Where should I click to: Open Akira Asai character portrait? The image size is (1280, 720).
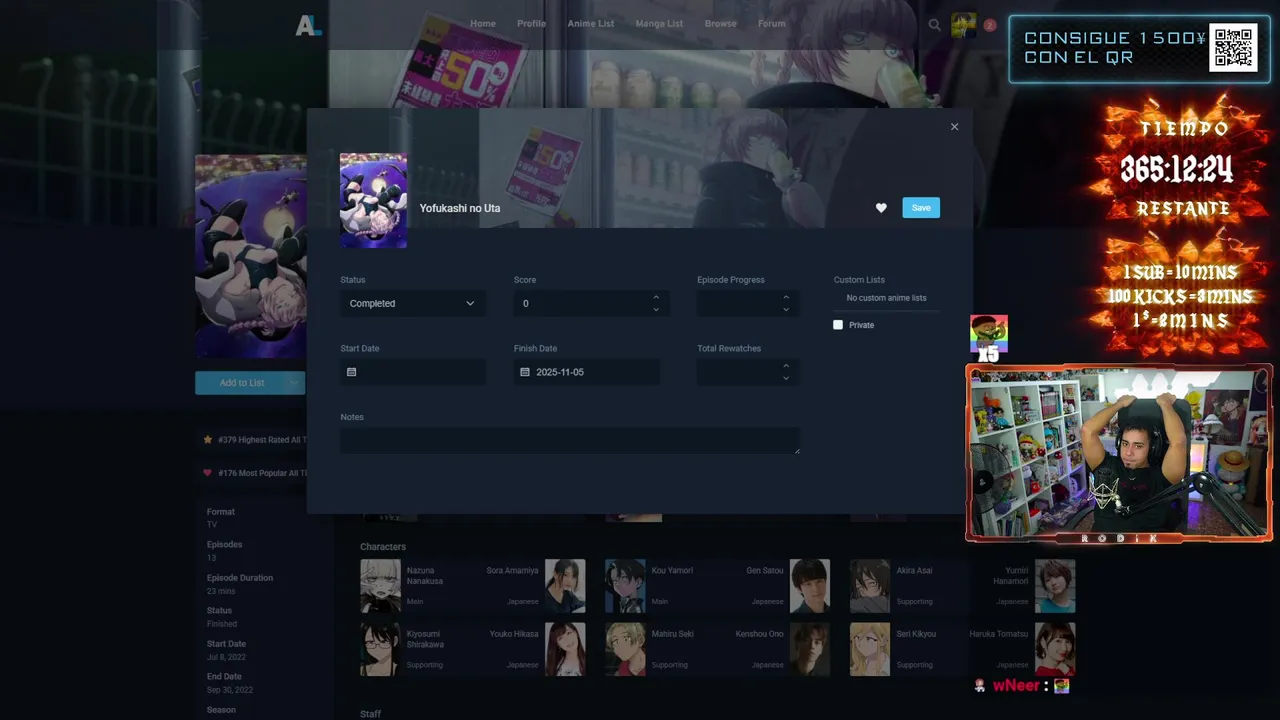tap(870, 586)
